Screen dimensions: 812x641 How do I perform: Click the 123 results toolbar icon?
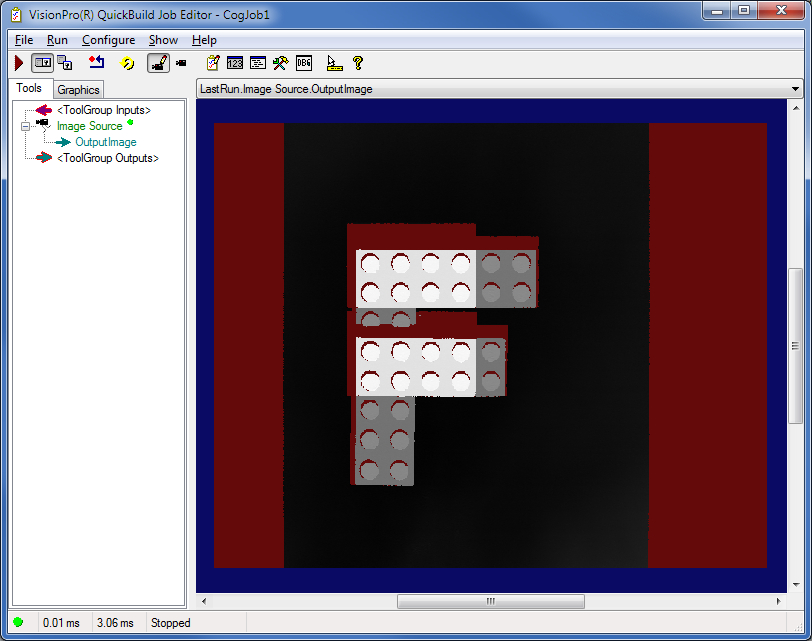tap(235, 63)
